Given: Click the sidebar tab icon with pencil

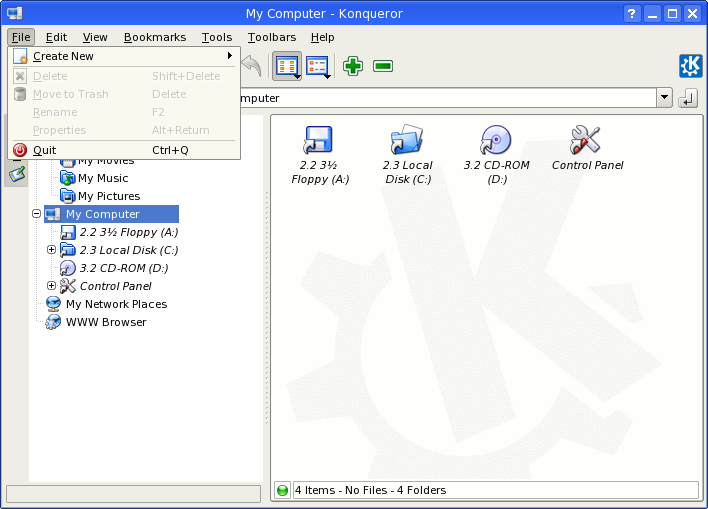Looking at the screenshot, I should (17, 174).
